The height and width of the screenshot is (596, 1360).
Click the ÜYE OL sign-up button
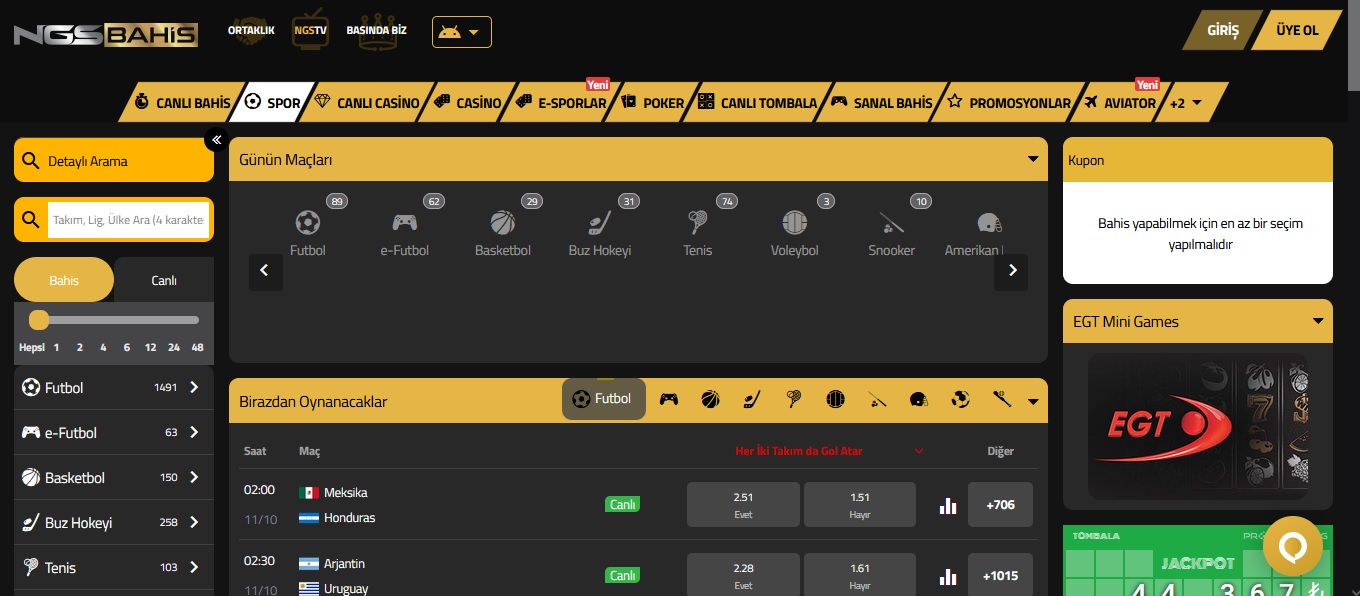click(1297, 30)
